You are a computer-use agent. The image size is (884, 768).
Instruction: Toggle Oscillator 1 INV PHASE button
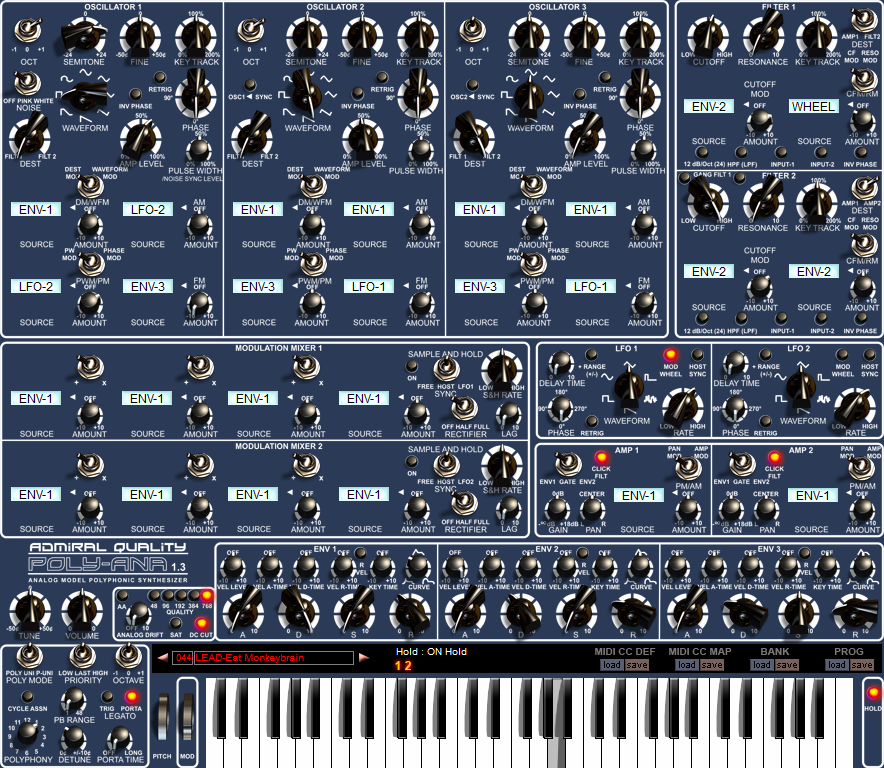[x=135, y=94]
